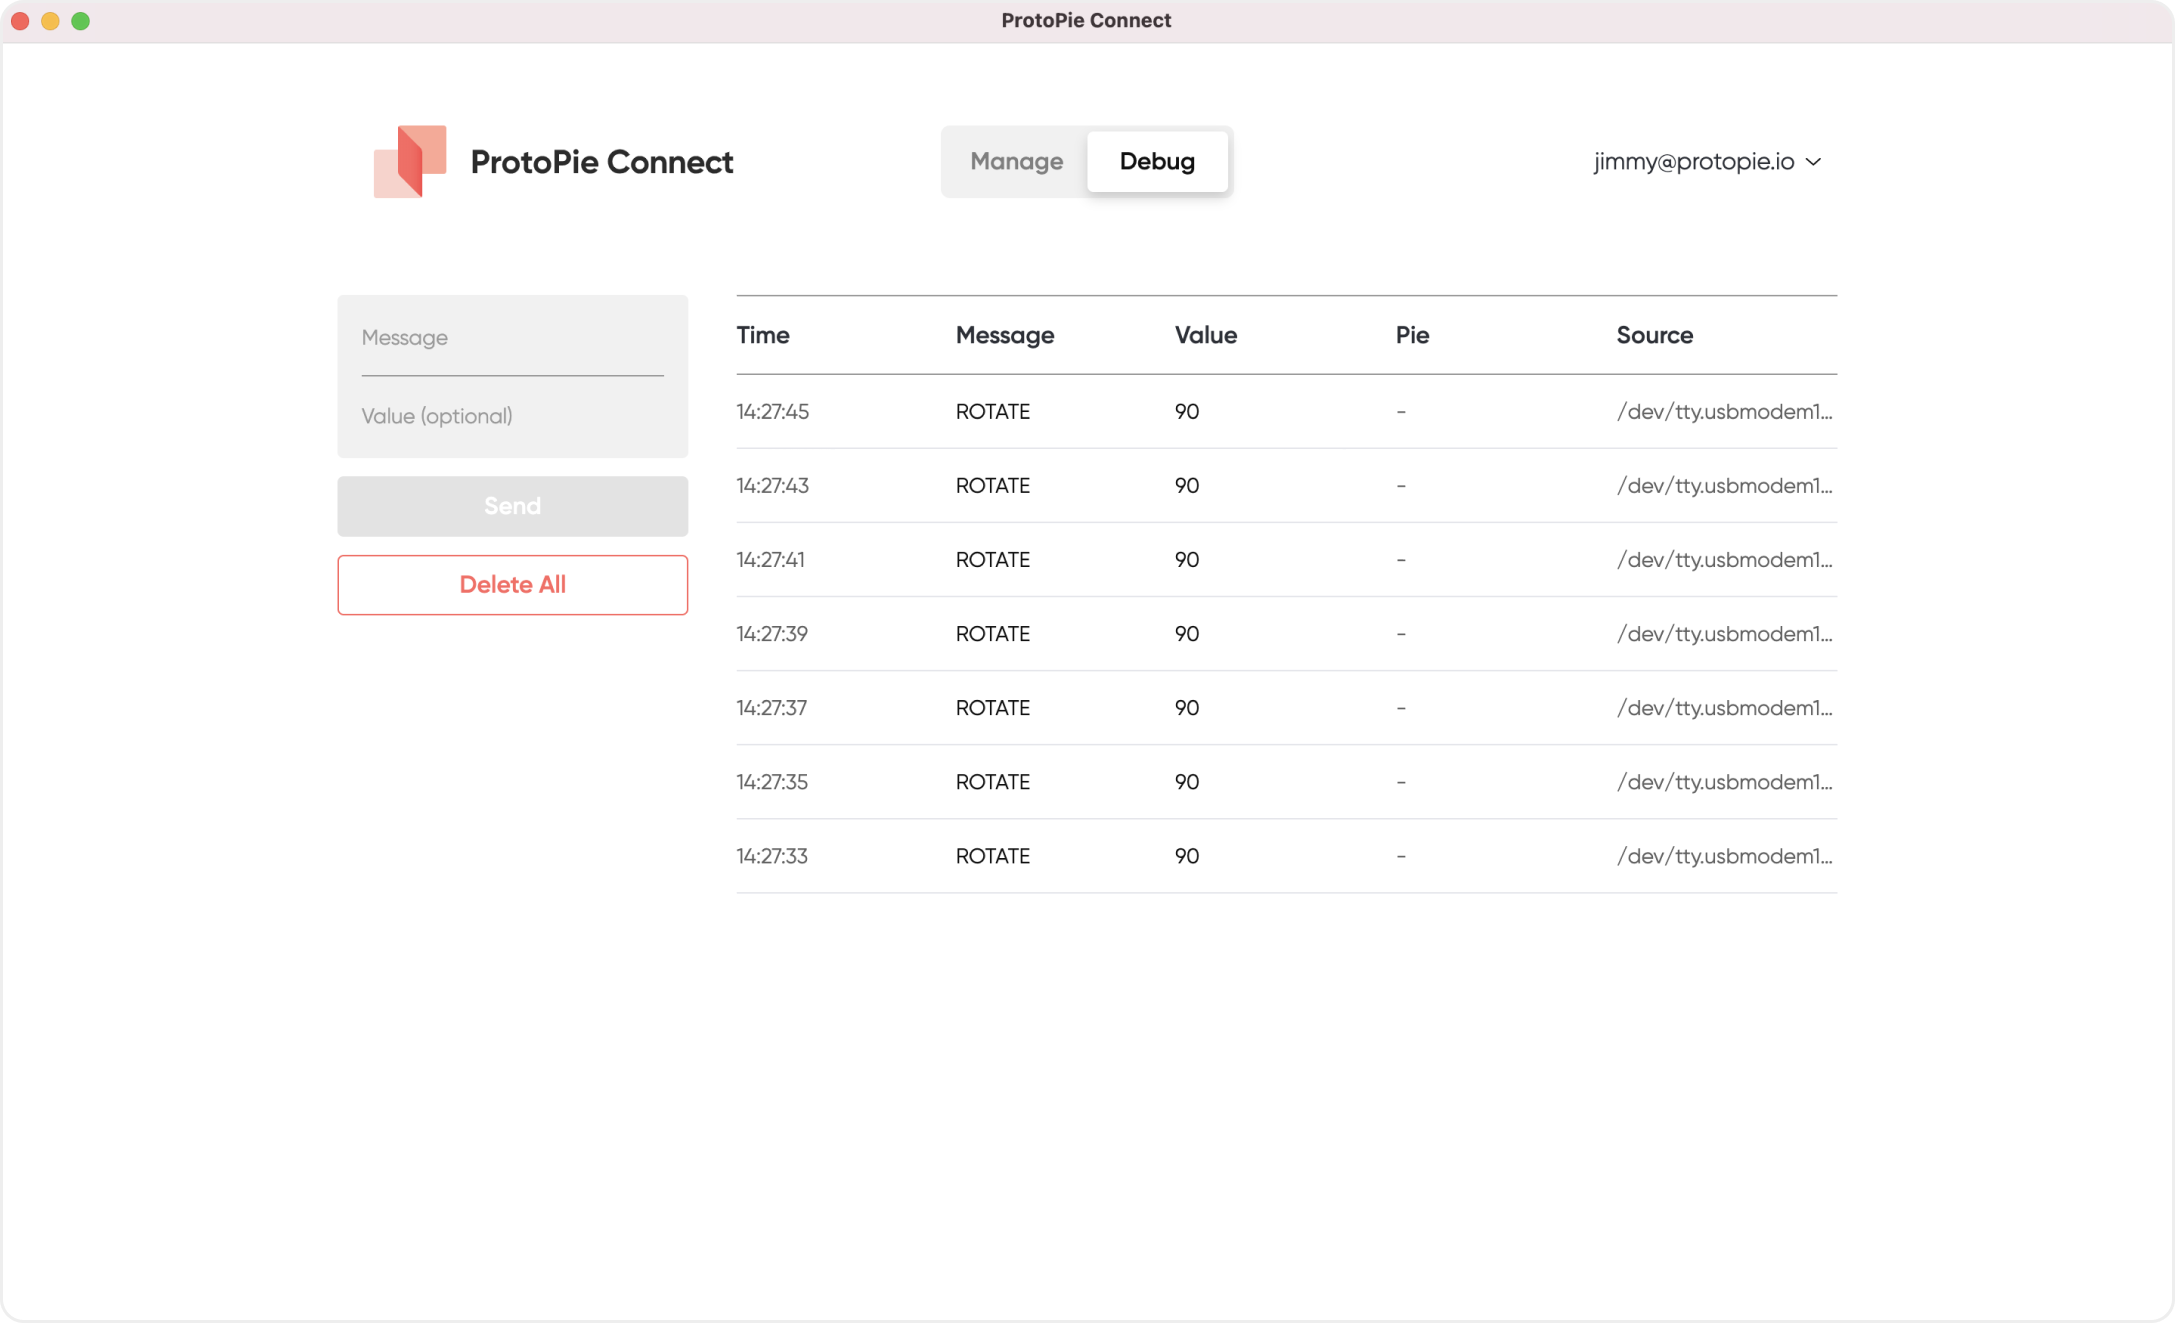The width and height of the screenshot is (2175, 1323).
Task: Focus the Value (optional) field
Action: point(512,416)
